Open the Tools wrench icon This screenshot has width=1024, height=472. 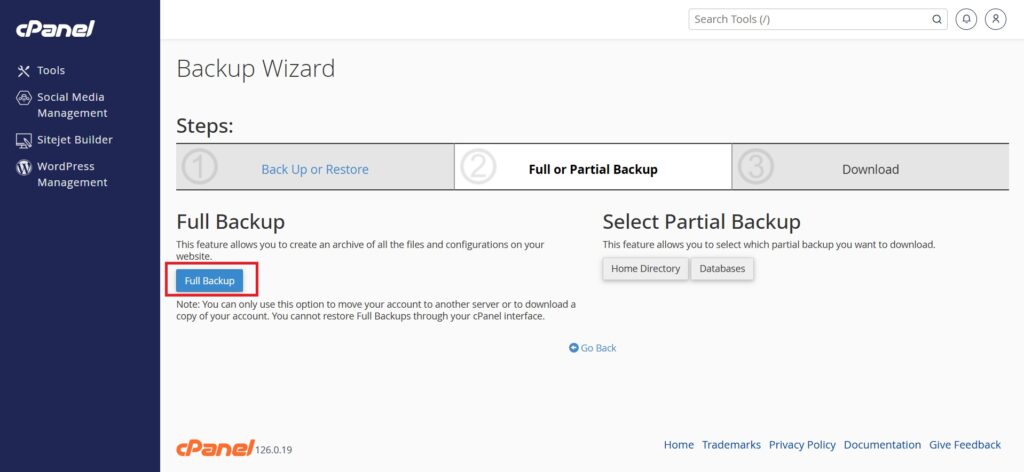[24, 71]
